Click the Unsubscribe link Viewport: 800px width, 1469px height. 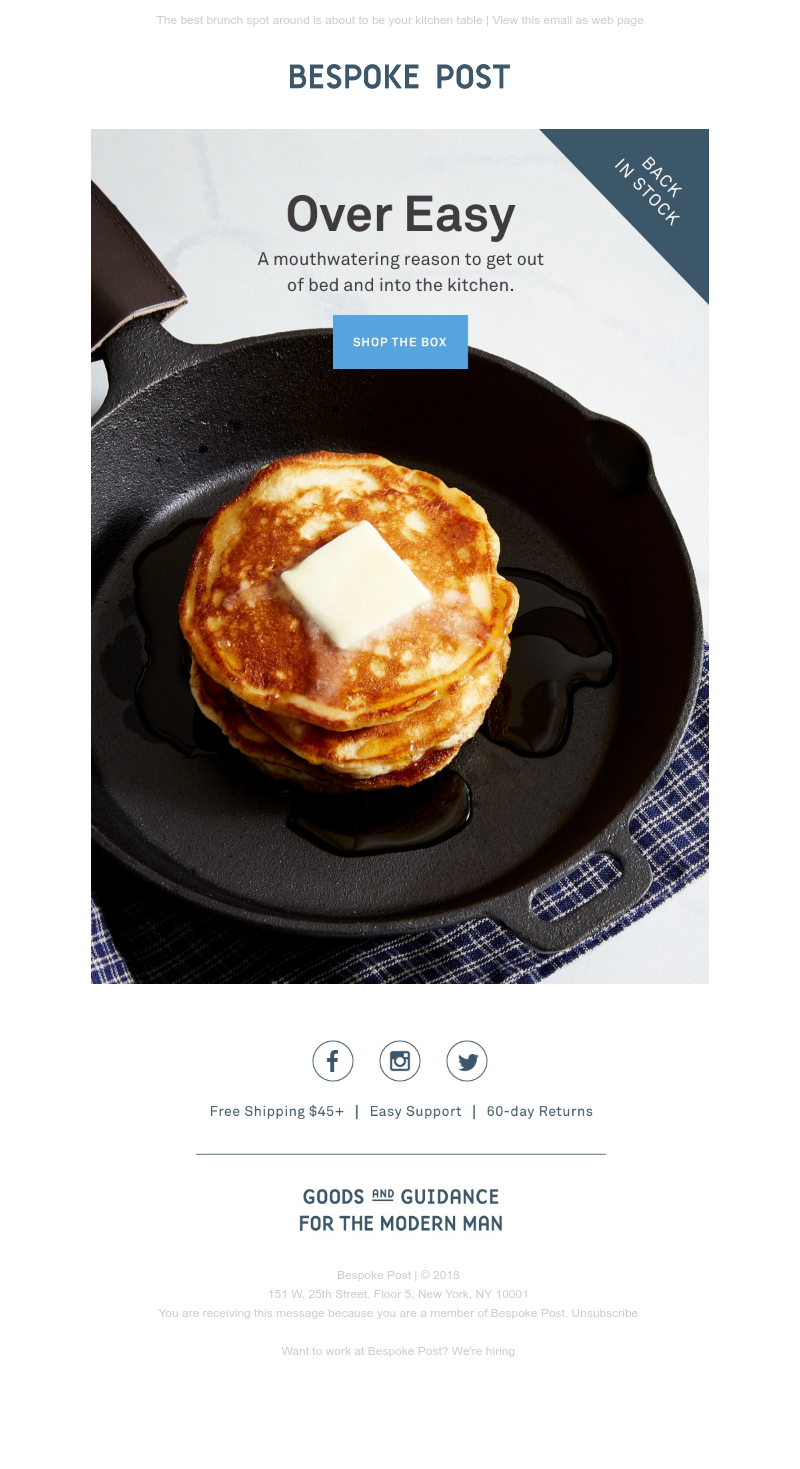(604, 1313)
